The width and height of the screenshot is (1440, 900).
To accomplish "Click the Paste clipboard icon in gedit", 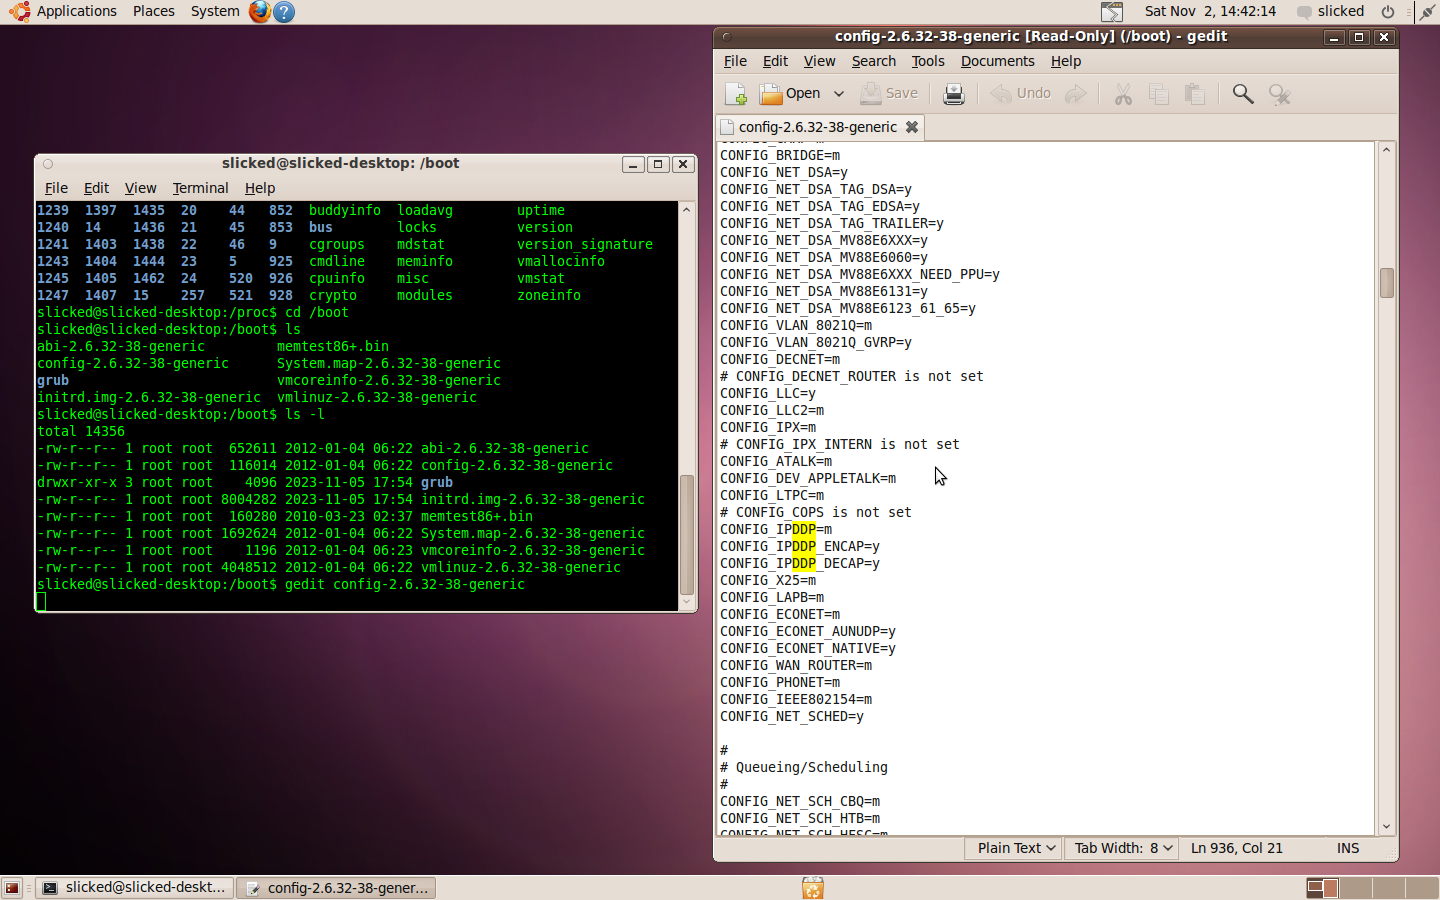I will tap(1195, 94).
